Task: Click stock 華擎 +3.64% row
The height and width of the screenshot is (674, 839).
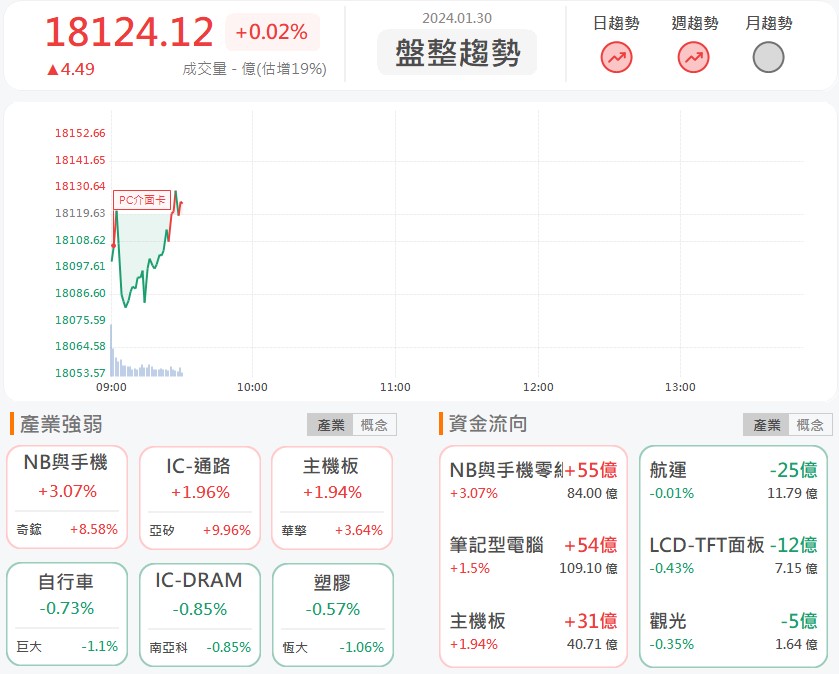Action: tap(332, 531)
